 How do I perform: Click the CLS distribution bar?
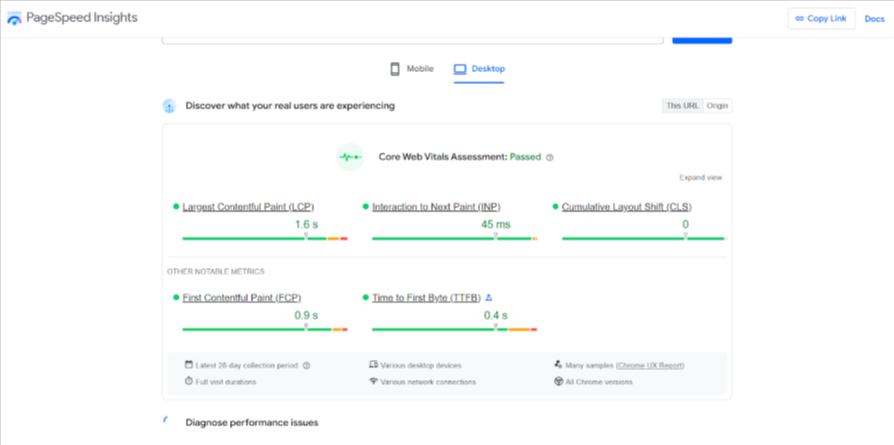[x=644, y=238]
